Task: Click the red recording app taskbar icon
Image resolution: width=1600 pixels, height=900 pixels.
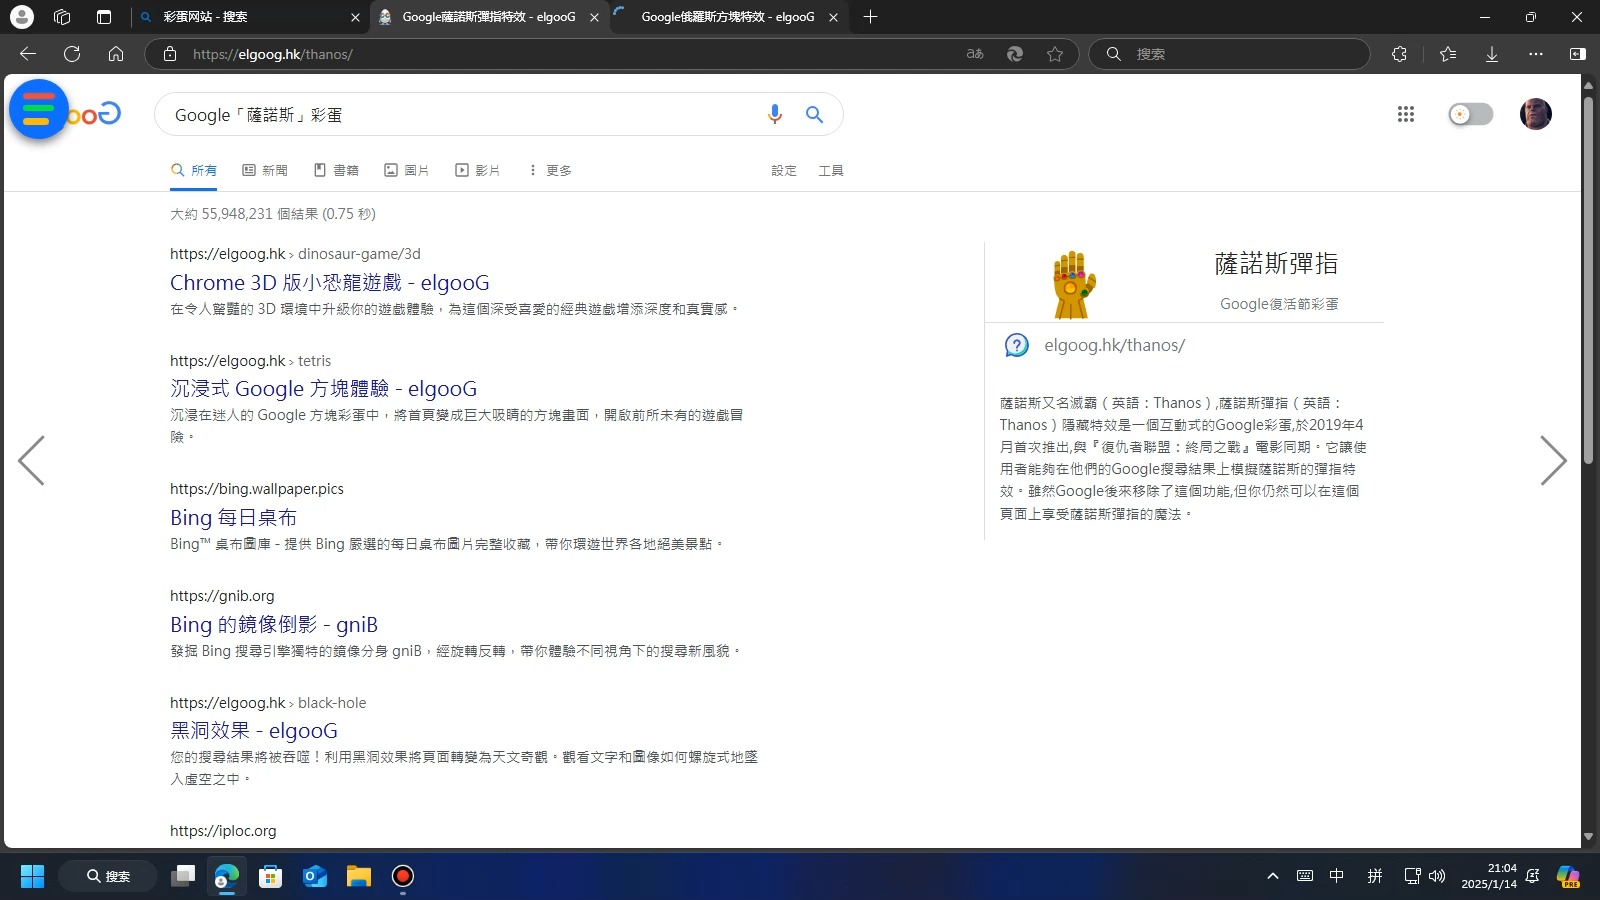Action: click(x=402, y=876)
